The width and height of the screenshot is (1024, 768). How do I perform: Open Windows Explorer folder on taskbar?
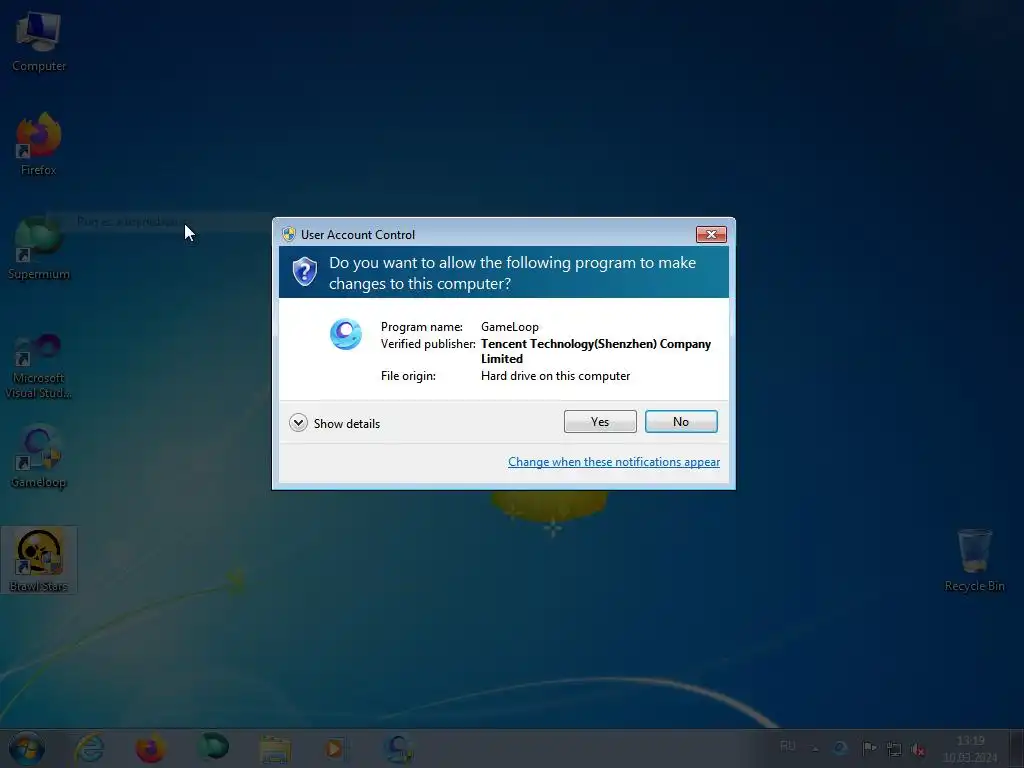pyautogui.click(x=275, y=748)
